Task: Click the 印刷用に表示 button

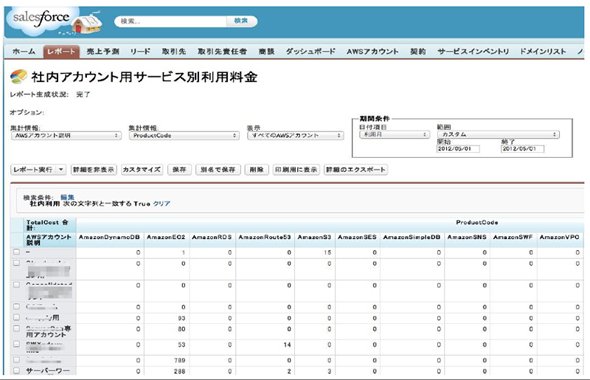Action: 296,170
